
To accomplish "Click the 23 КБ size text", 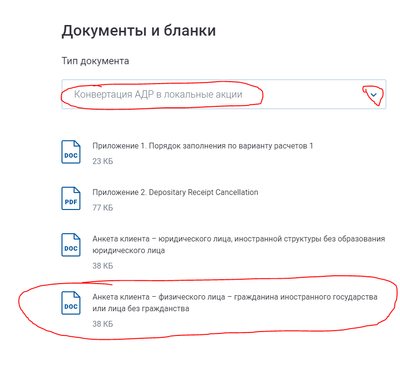I will pyautogui.click(x=103, y=161).
